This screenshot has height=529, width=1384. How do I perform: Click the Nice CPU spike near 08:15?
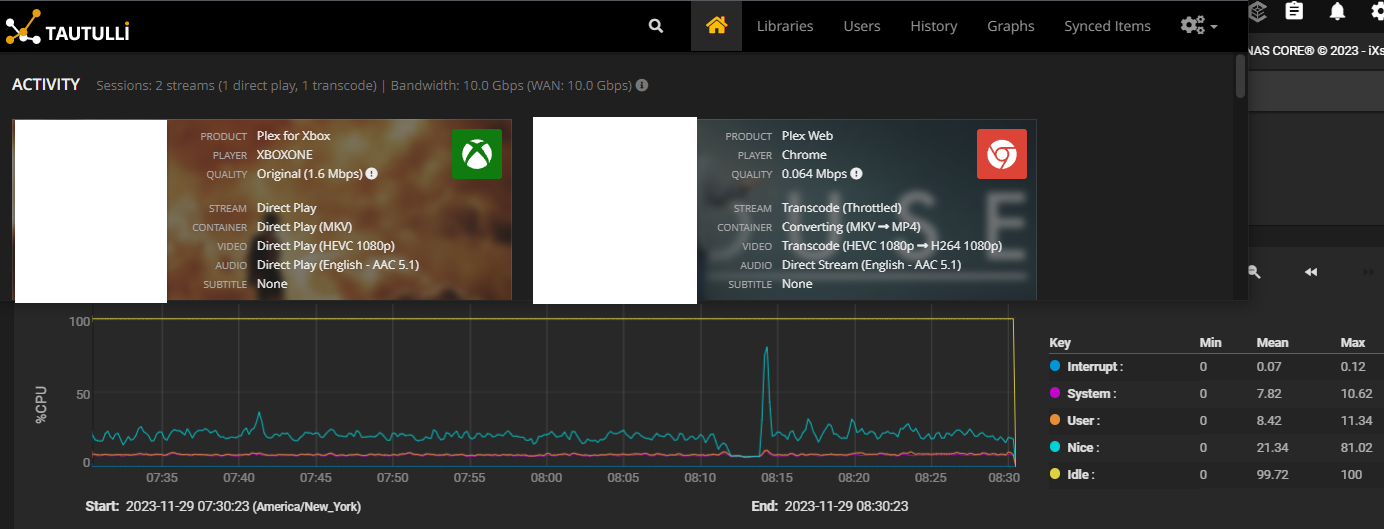coord(766,349)
